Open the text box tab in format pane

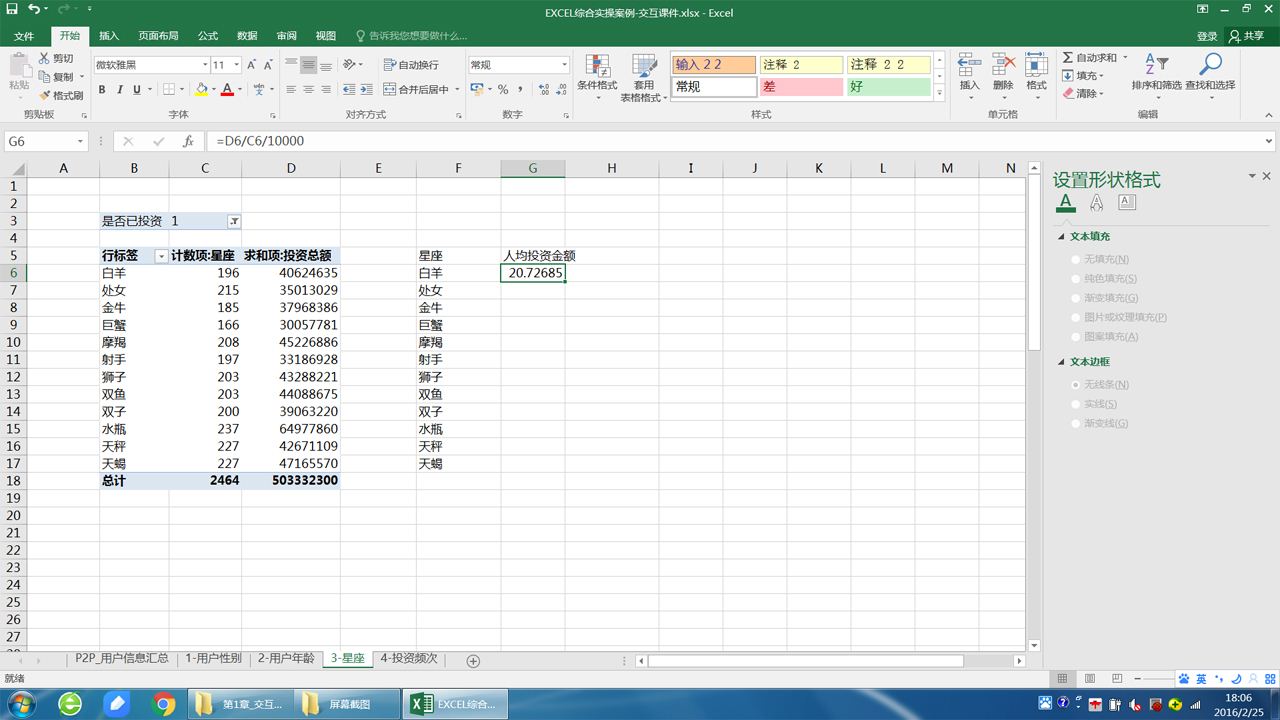pyautogui.click(x=1127, y=203)
